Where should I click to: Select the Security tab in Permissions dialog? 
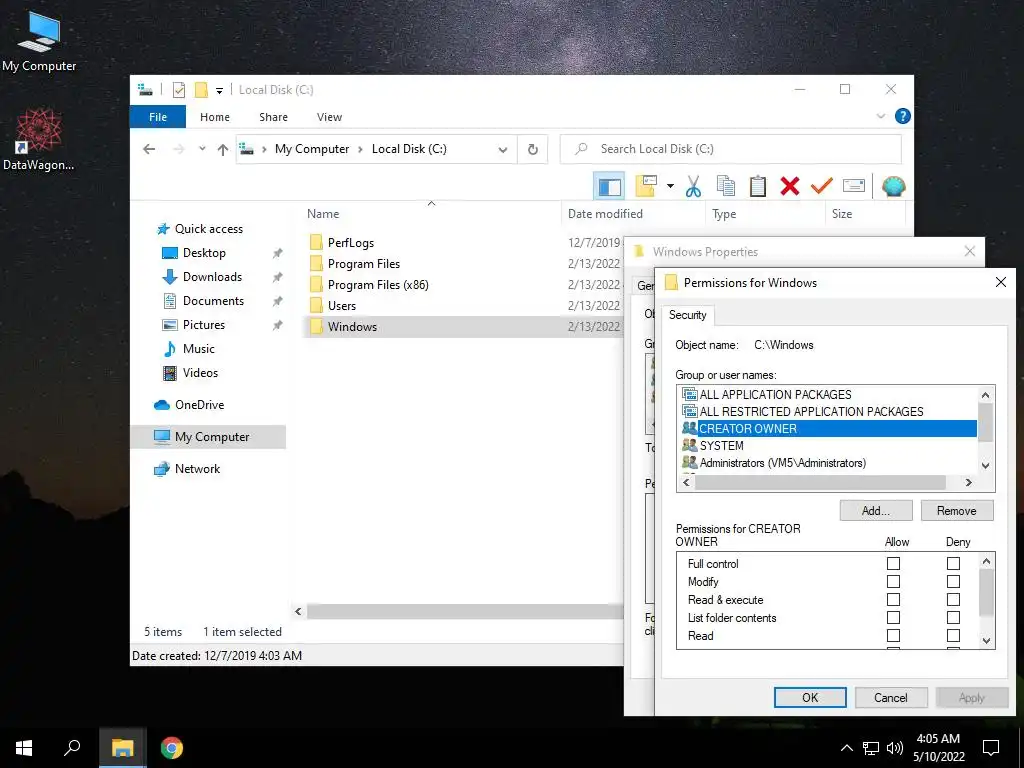[x=688, y=315]
